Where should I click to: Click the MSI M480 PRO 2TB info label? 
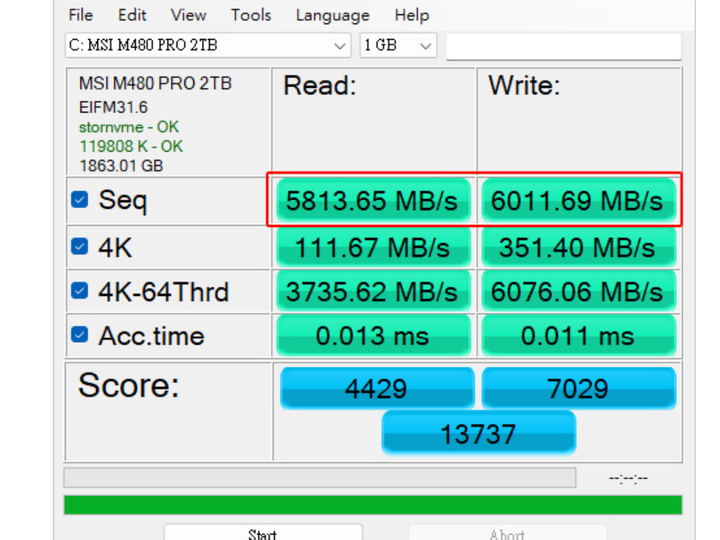tap(155, 84)
